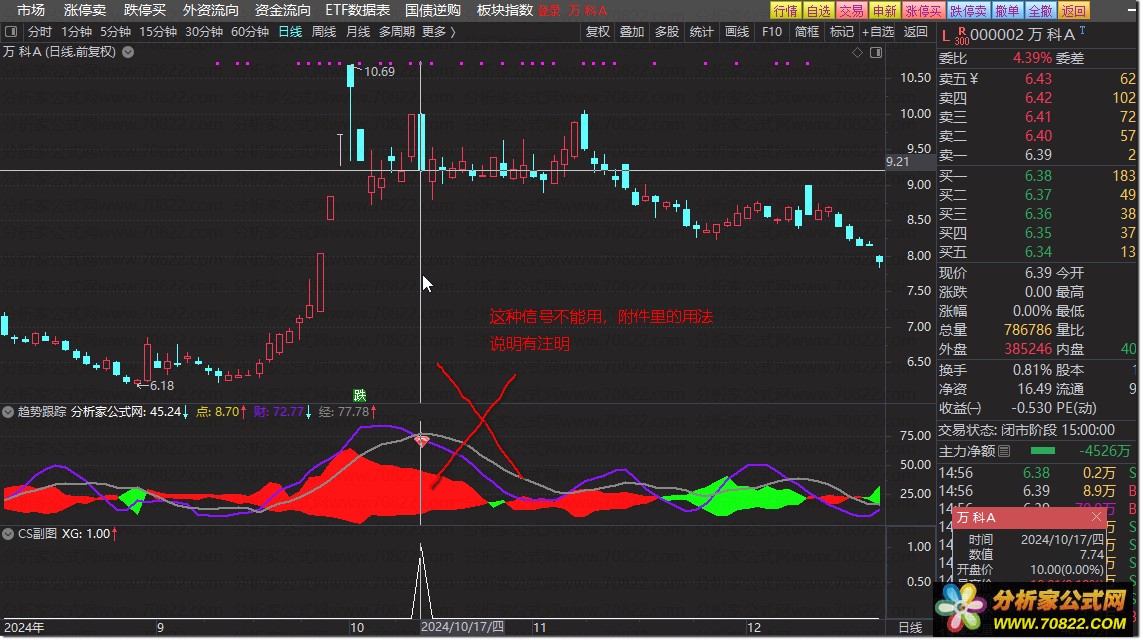Switch to 5分钟 chart period
Screen dimensions: 1143x640
(x=115, y=32)
